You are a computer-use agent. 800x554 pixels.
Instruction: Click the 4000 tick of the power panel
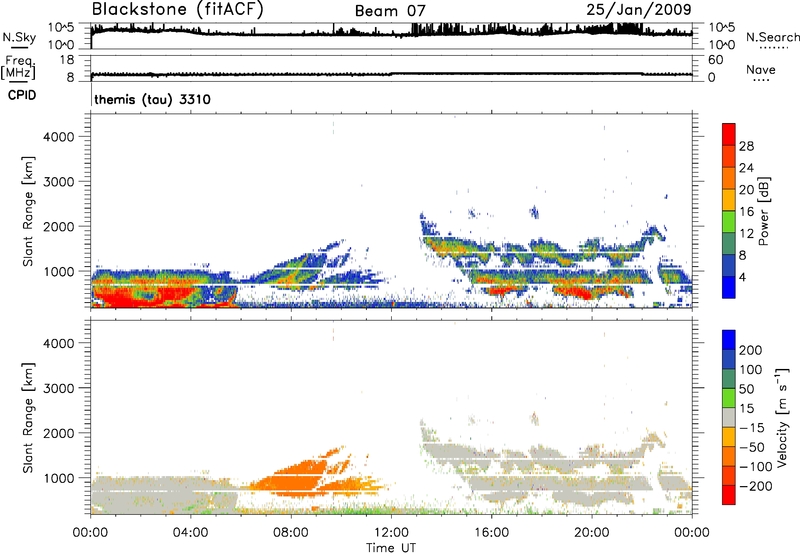[59, 137]
